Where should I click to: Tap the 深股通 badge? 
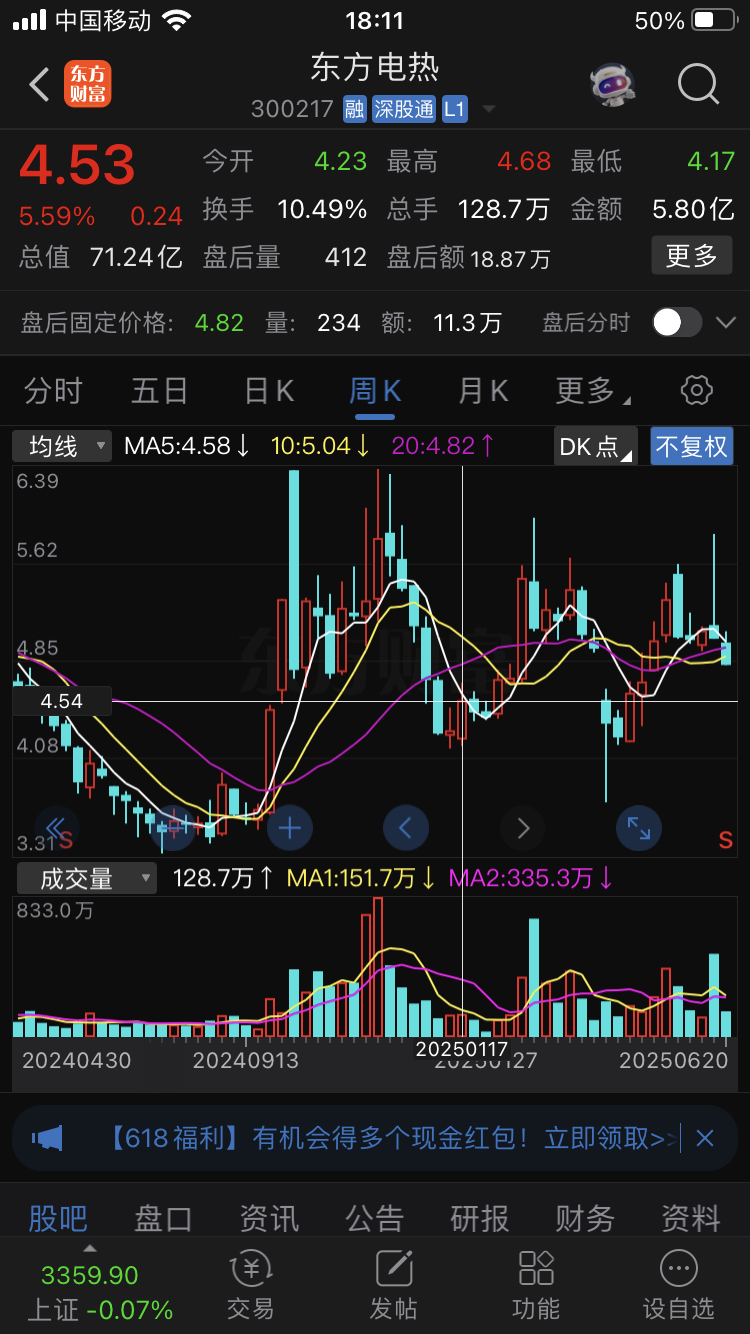404,108
